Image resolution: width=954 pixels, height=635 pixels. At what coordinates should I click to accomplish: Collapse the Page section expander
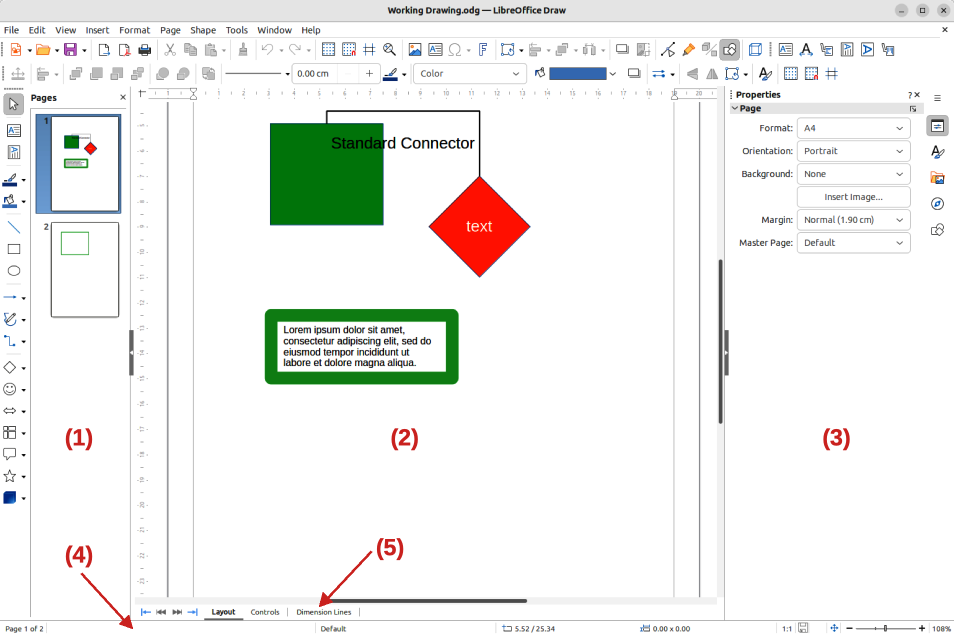tap(735, 108)
